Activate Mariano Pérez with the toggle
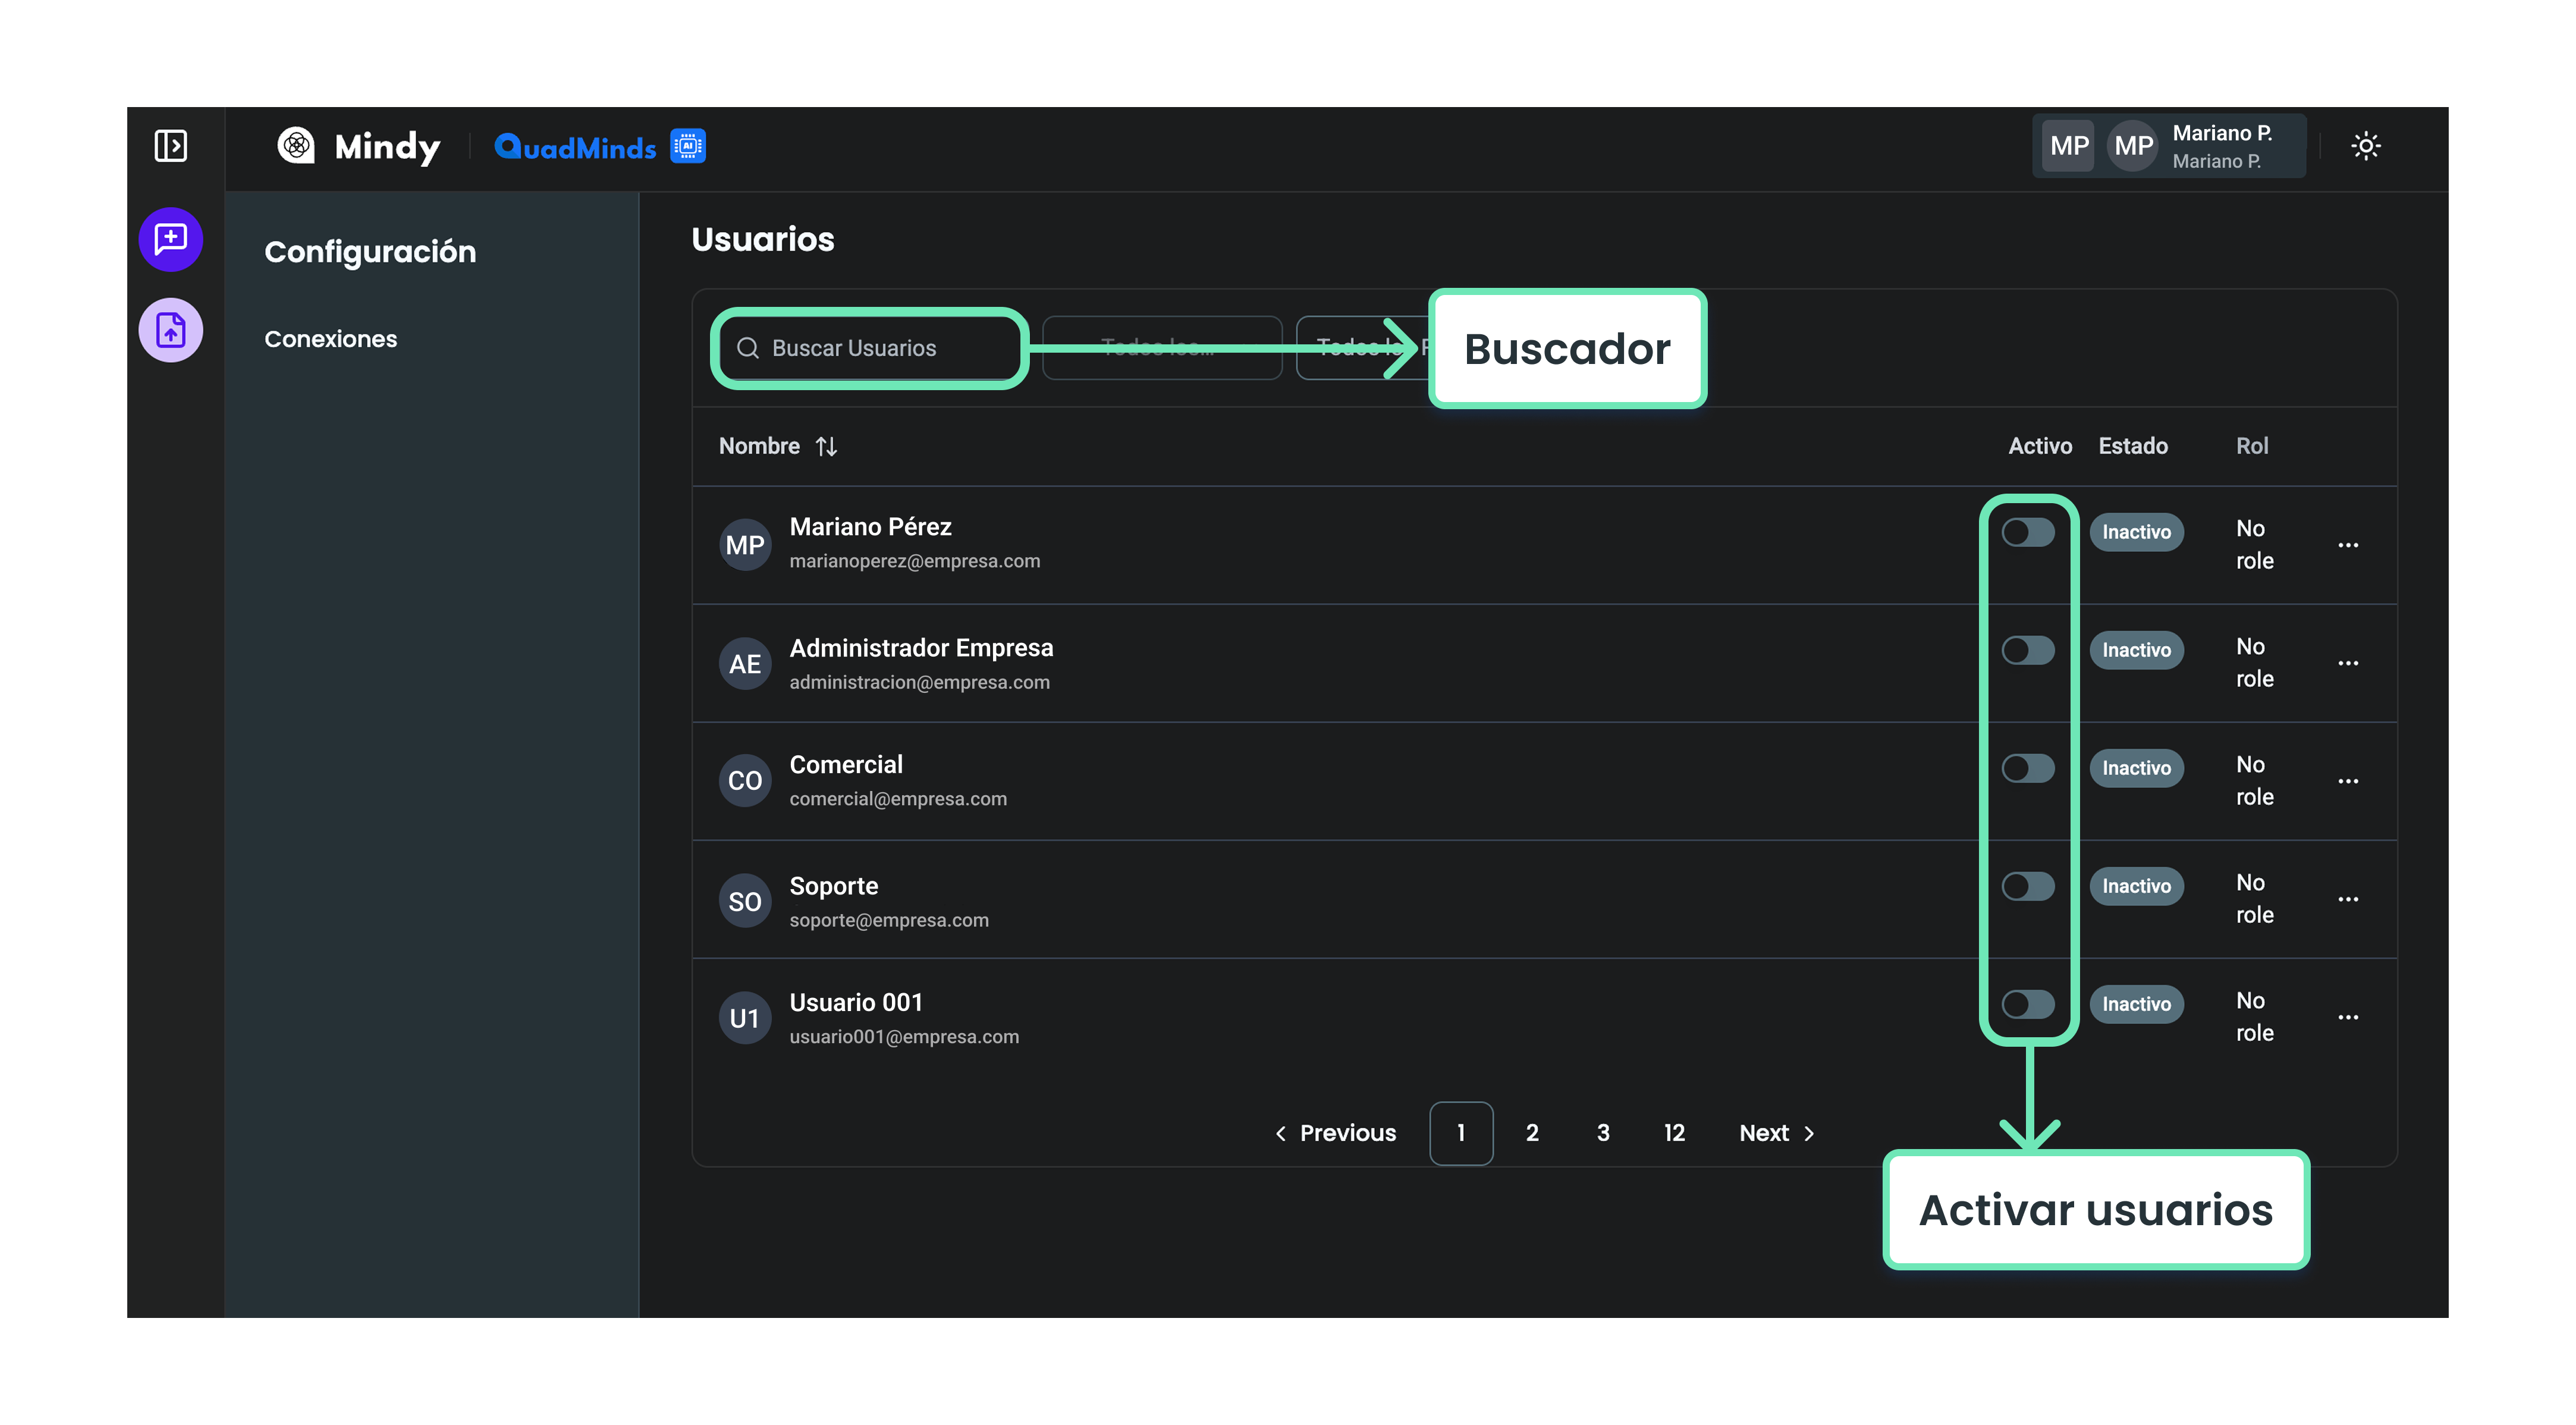This screenshot has width=2576, height=1425. [2028, 532]
